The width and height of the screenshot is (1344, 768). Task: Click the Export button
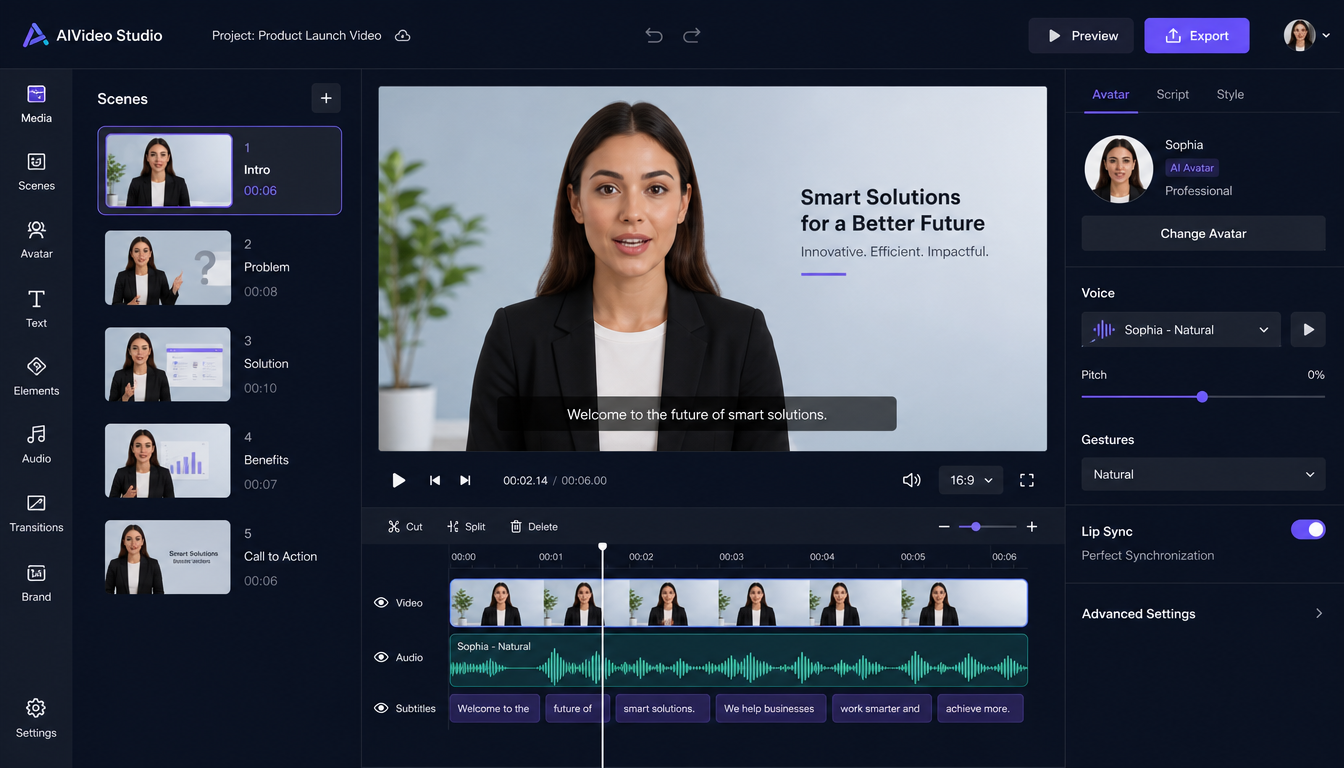coord(1197,36)
